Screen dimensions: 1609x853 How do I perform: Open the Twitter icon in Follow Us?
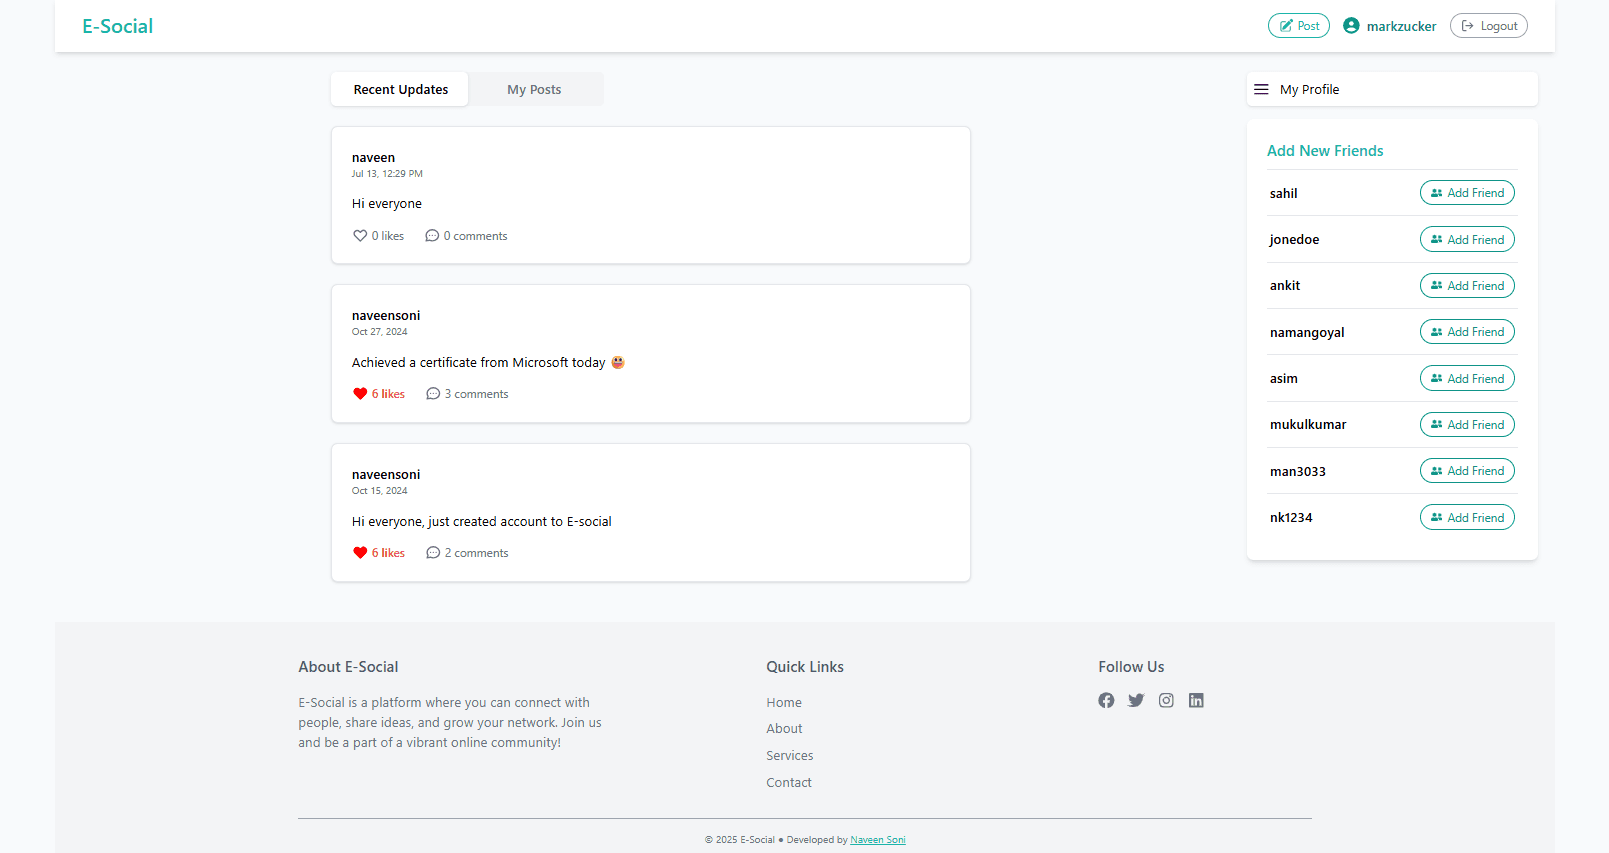click(x=1136, y=700)
